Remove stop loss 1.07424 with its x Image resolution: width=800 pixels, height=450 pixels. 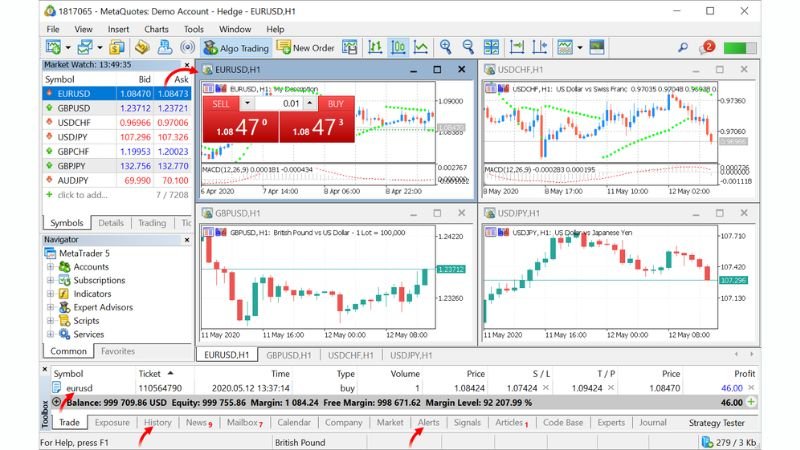point(545,388)
